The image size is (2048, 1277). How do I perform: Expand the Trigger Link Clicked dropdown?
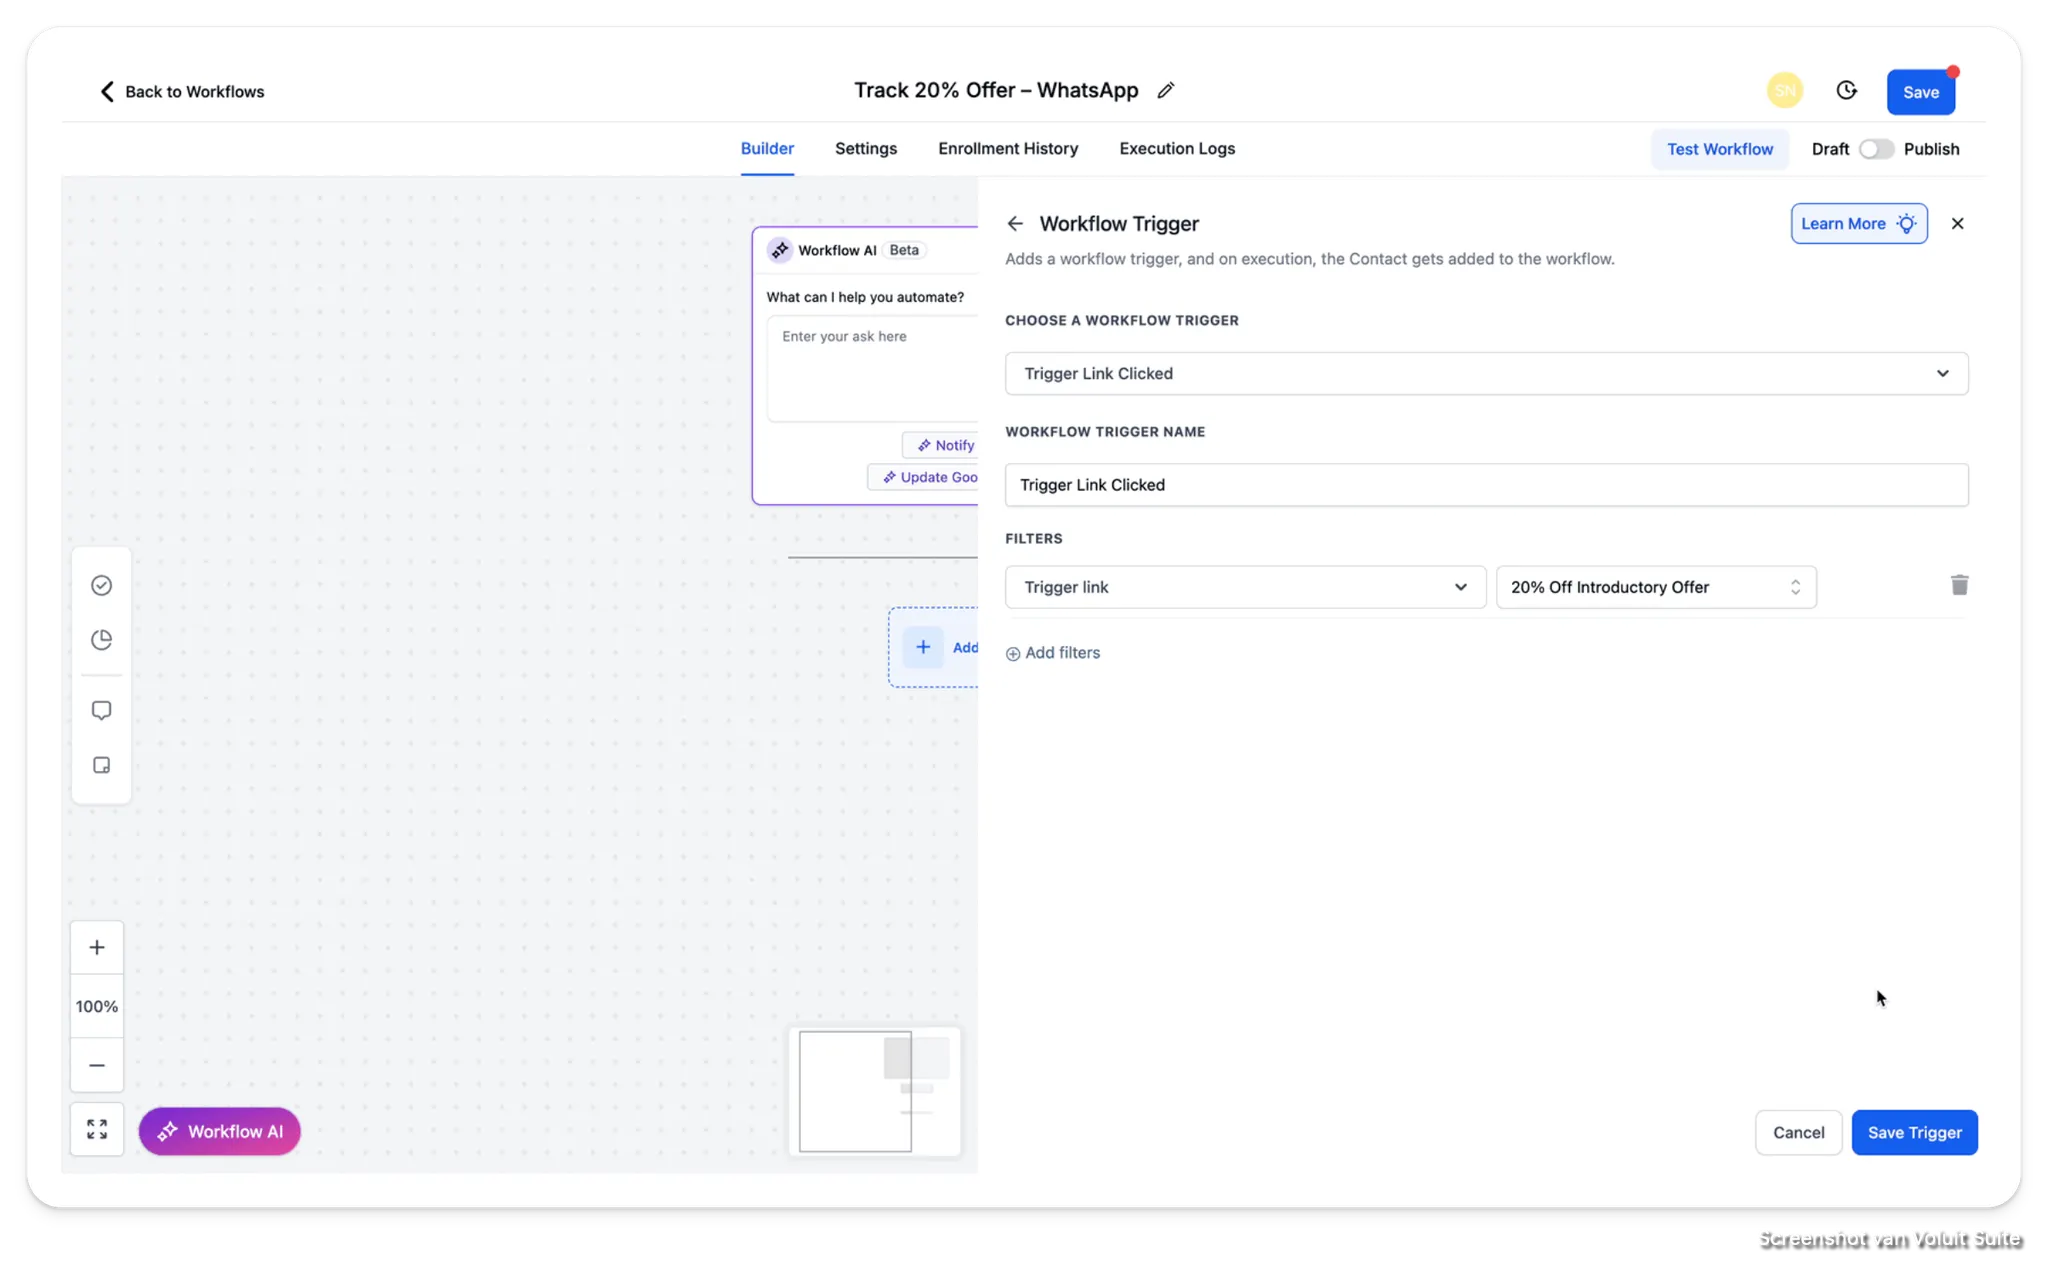pos(1486,374)
